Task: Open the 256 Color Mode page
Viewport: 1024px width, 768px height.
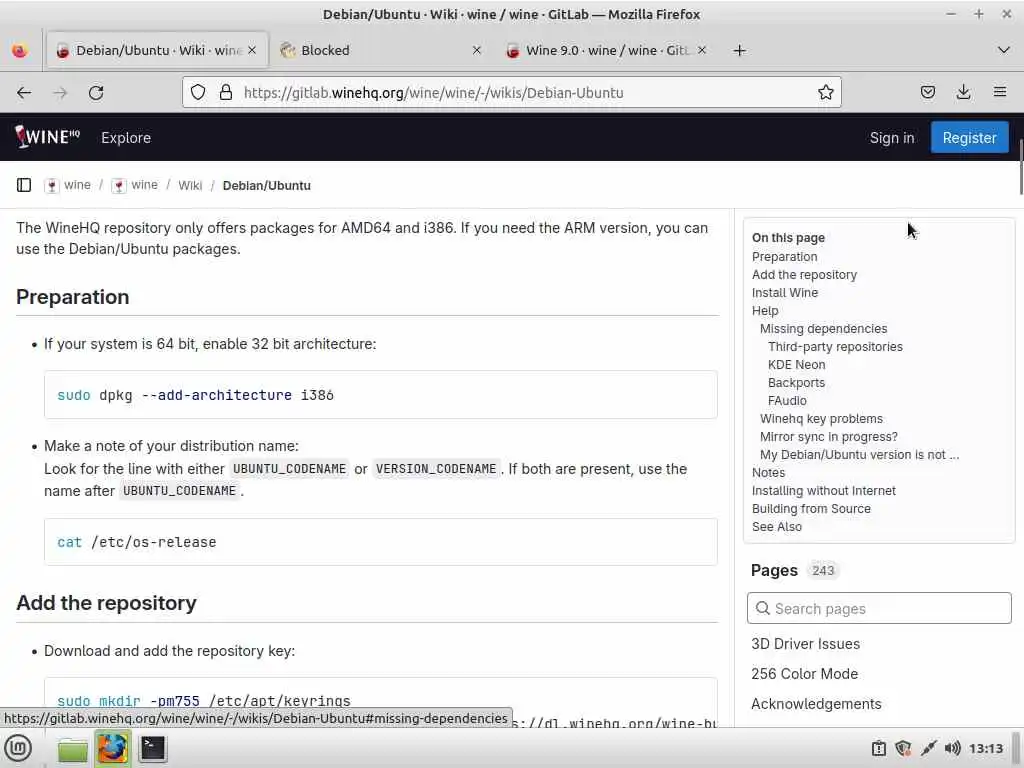Action: [804, 674]
